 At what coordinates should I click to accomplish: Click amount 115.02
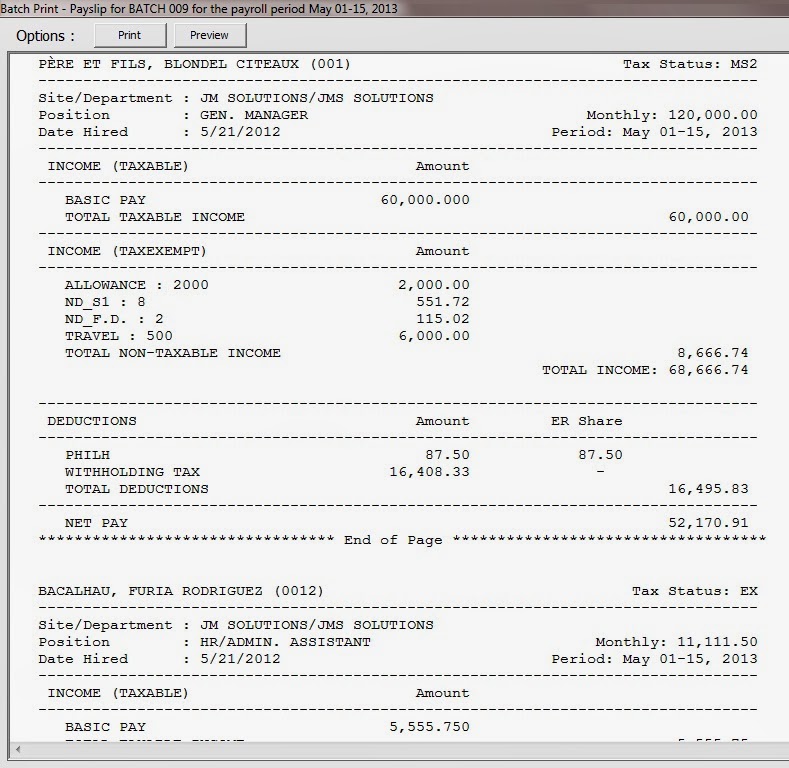pos(443,319)
